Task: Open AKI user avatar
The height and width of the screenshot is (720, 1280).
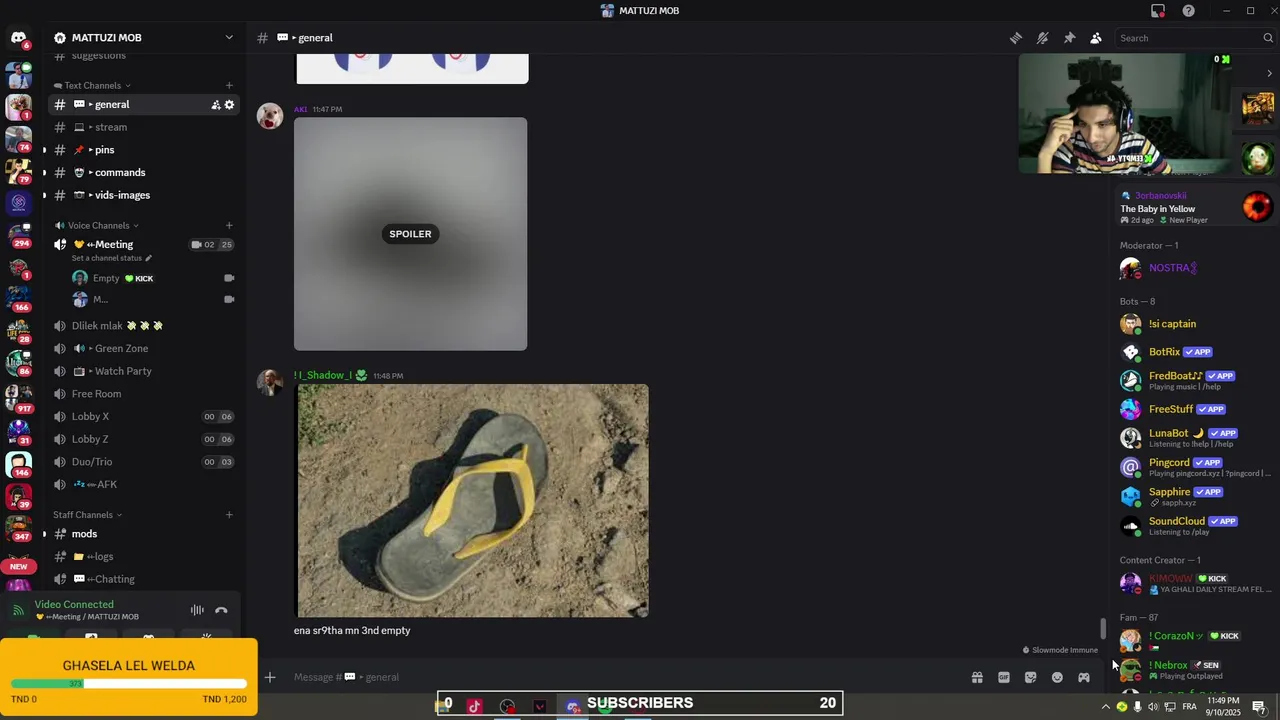Action: [269, 116]
